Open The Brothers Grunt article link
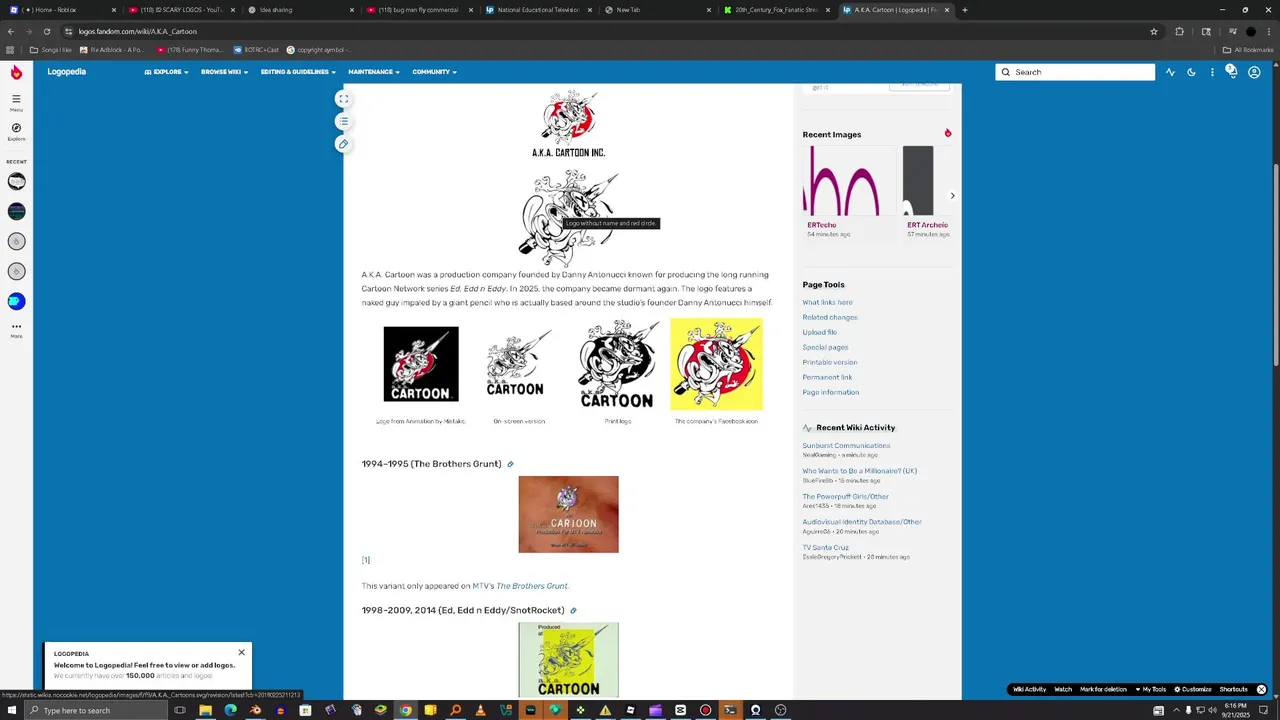This screenshot has height=720, width=1280. pyautogui.click(x=532, y=586)
